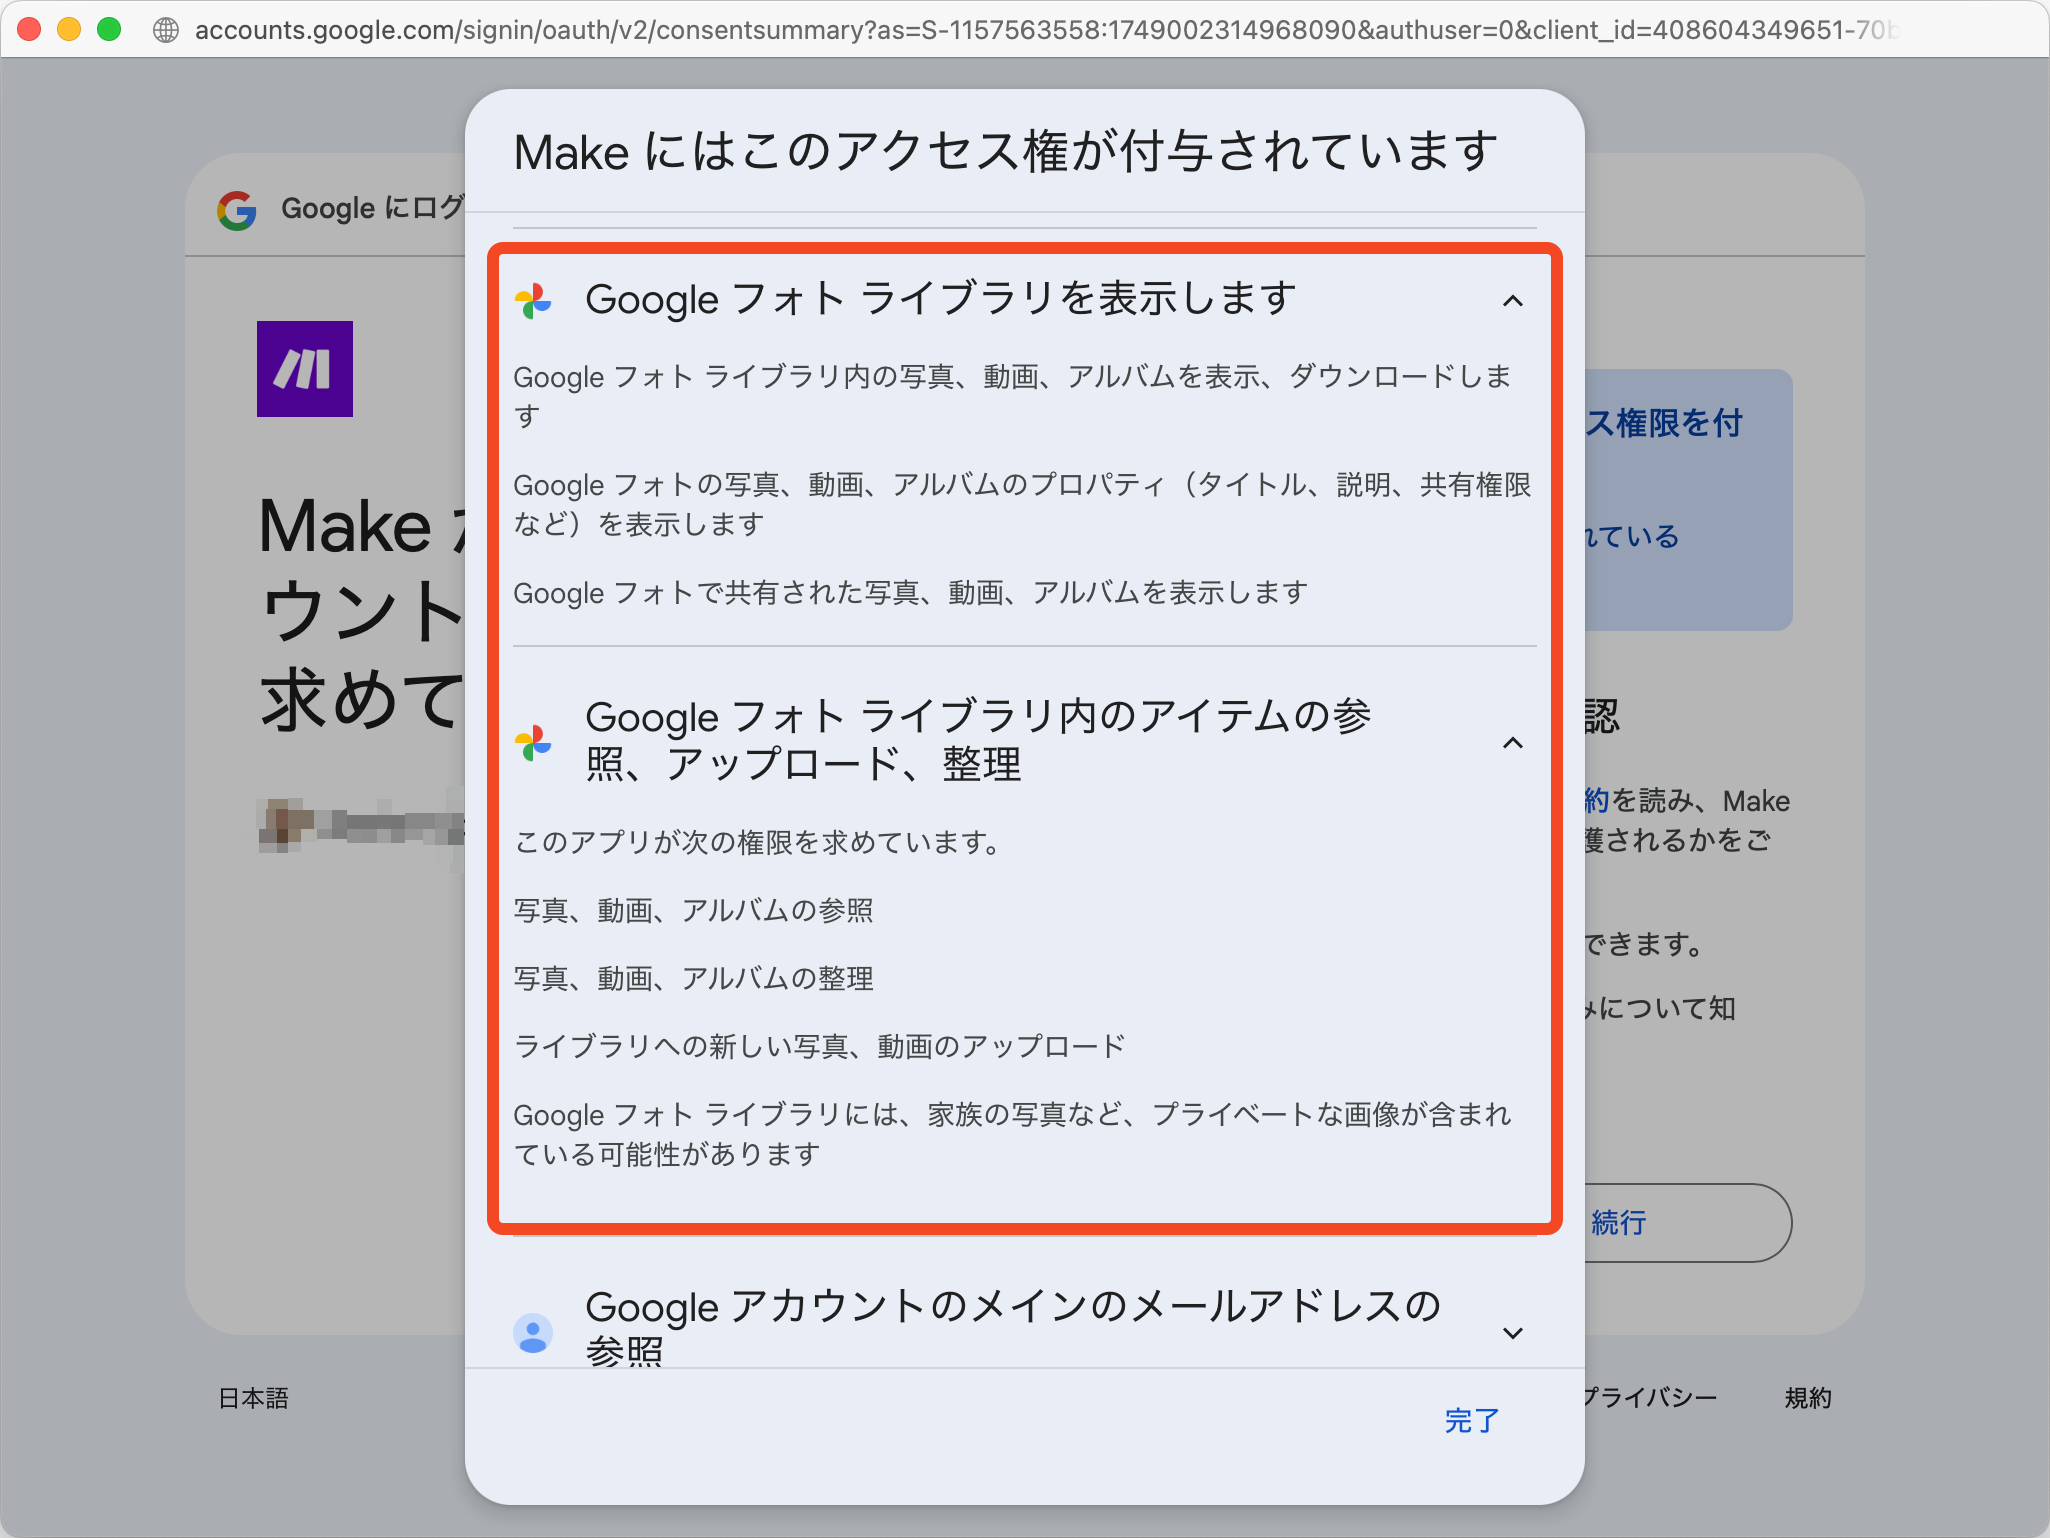Click dialog title Make にはこのアクセス権が付与されています
The image size is (2050, 1538).
1006,152
